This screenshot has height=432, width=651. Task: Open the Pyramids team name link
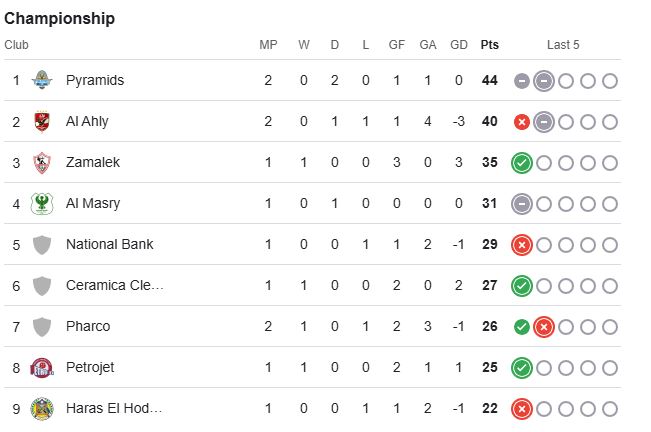pos(95,80)
